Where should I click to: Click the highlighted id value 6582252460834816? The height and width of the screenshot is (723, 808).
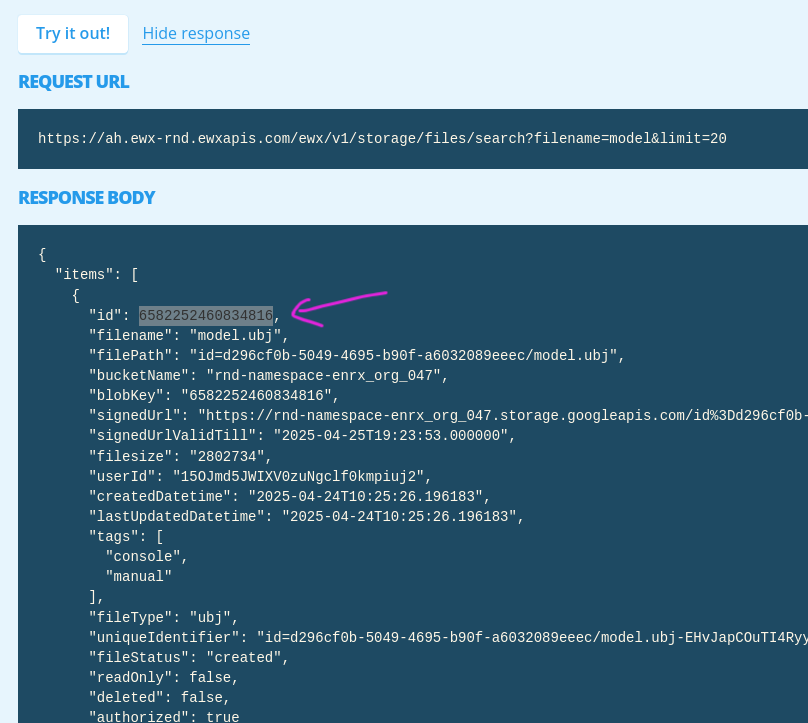coord(205,315)
